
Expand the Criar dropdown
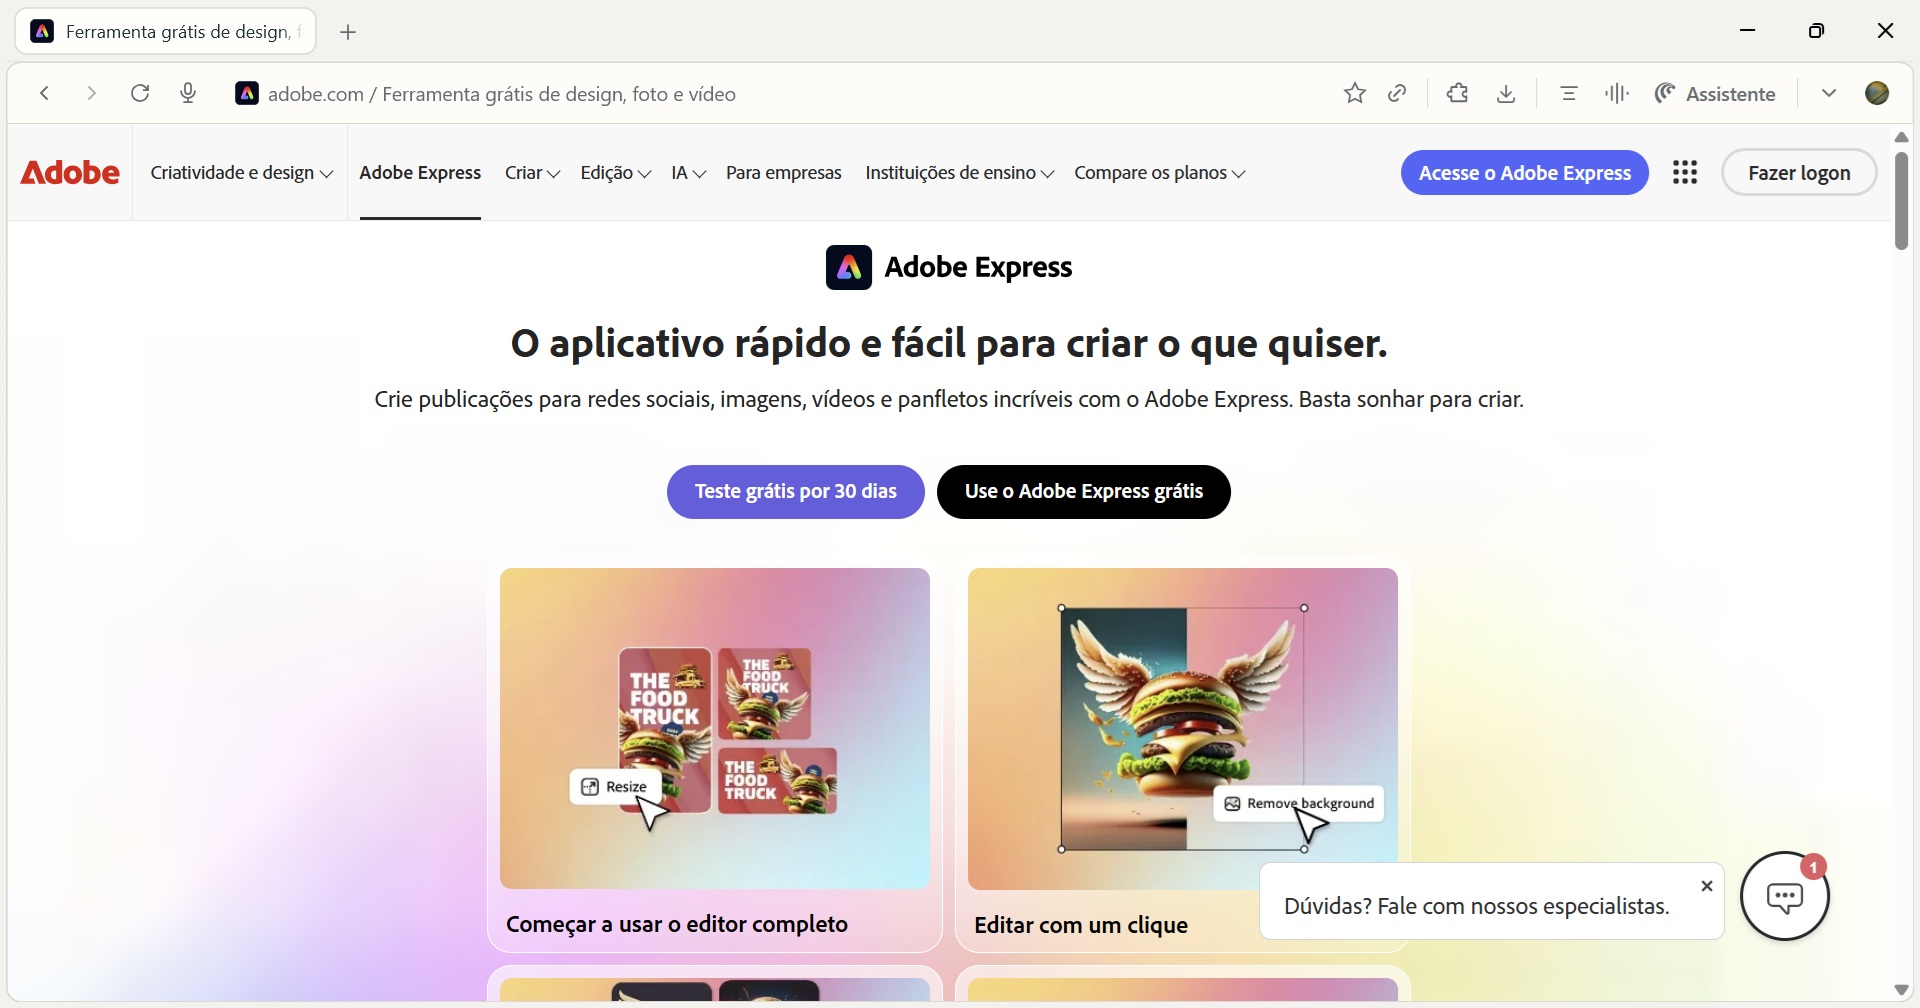tap(532, 173)
